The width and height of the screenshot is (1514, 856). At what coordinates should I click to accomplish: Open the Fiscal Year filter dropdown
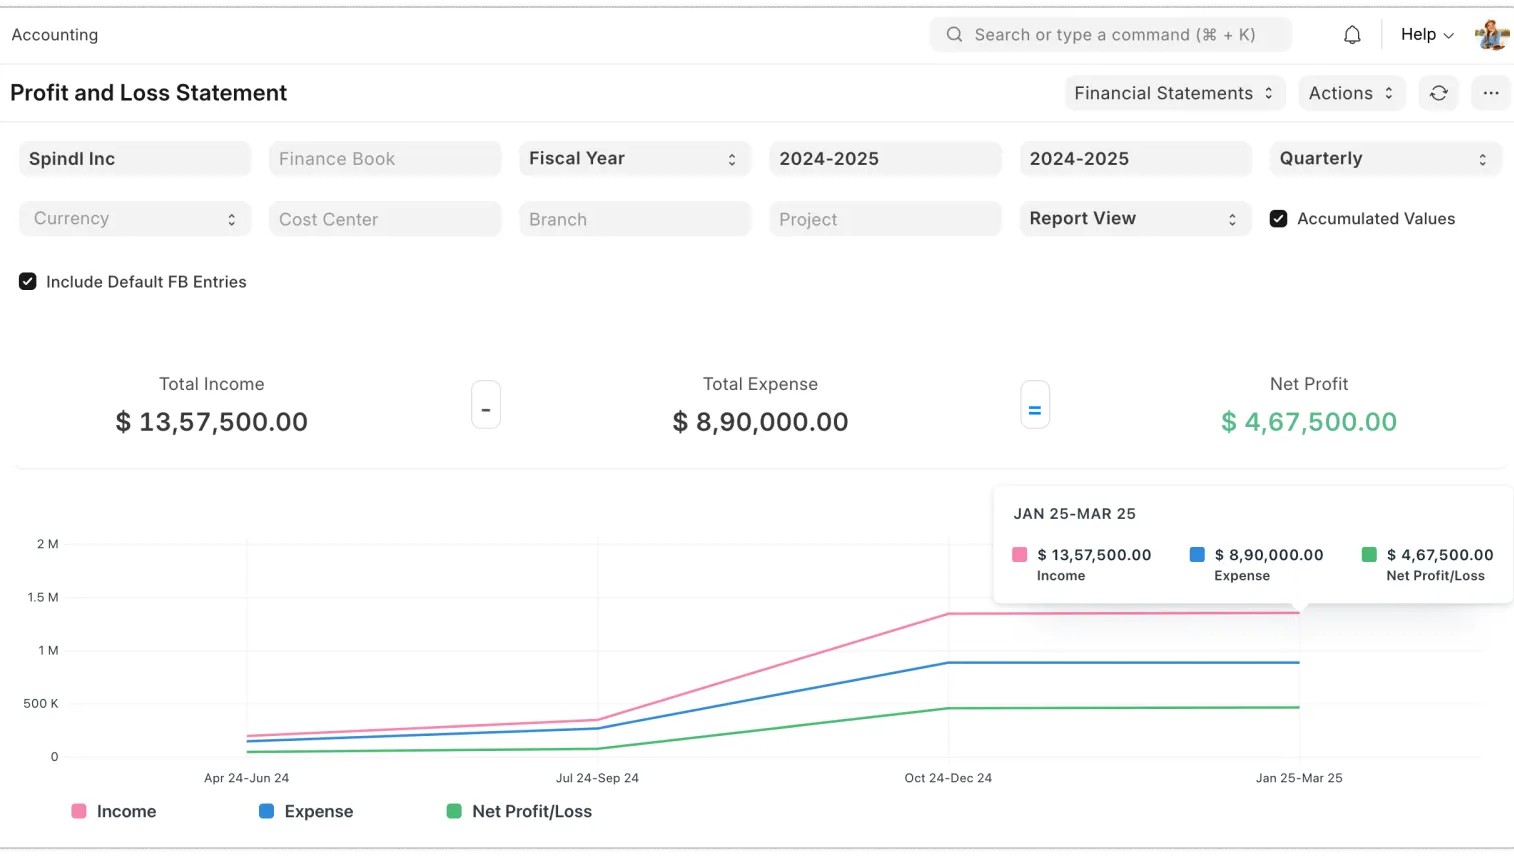pos(634,159)
